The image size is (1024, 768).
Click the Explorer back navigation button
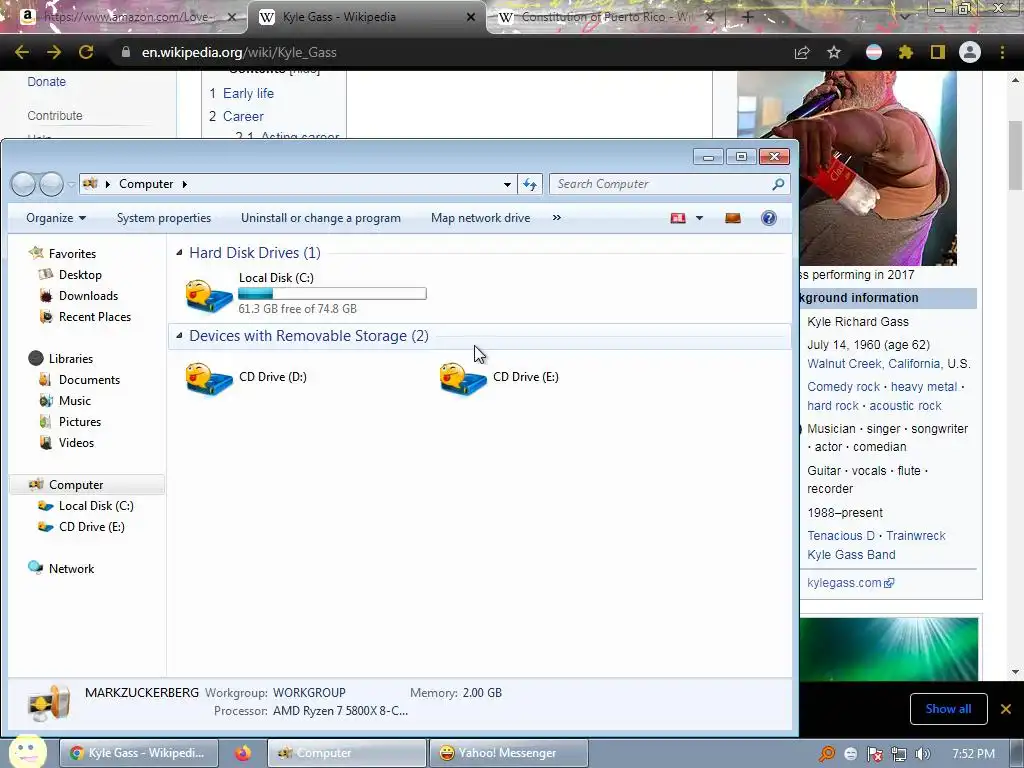point(24,184)
